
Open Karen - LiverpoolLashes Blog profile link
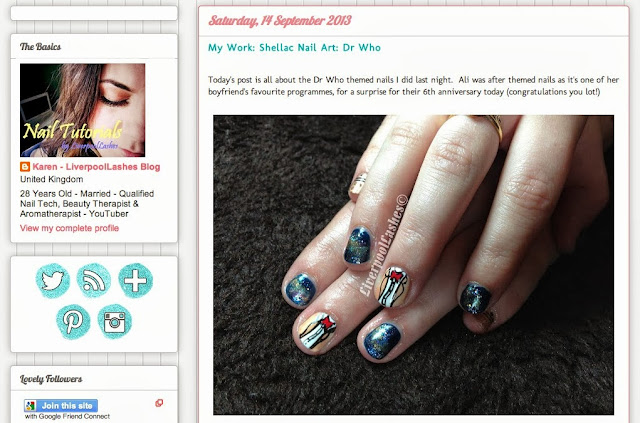coord(96,167)
